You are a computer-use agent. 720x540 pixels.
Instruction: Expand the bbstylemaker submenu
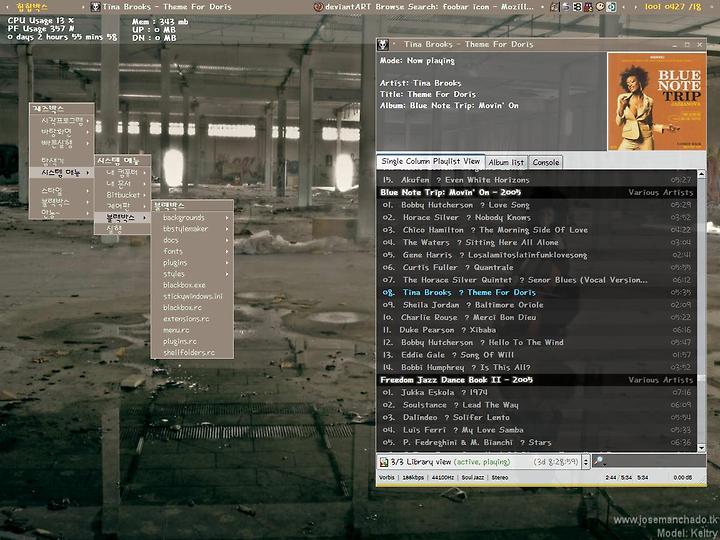point(192,229)
